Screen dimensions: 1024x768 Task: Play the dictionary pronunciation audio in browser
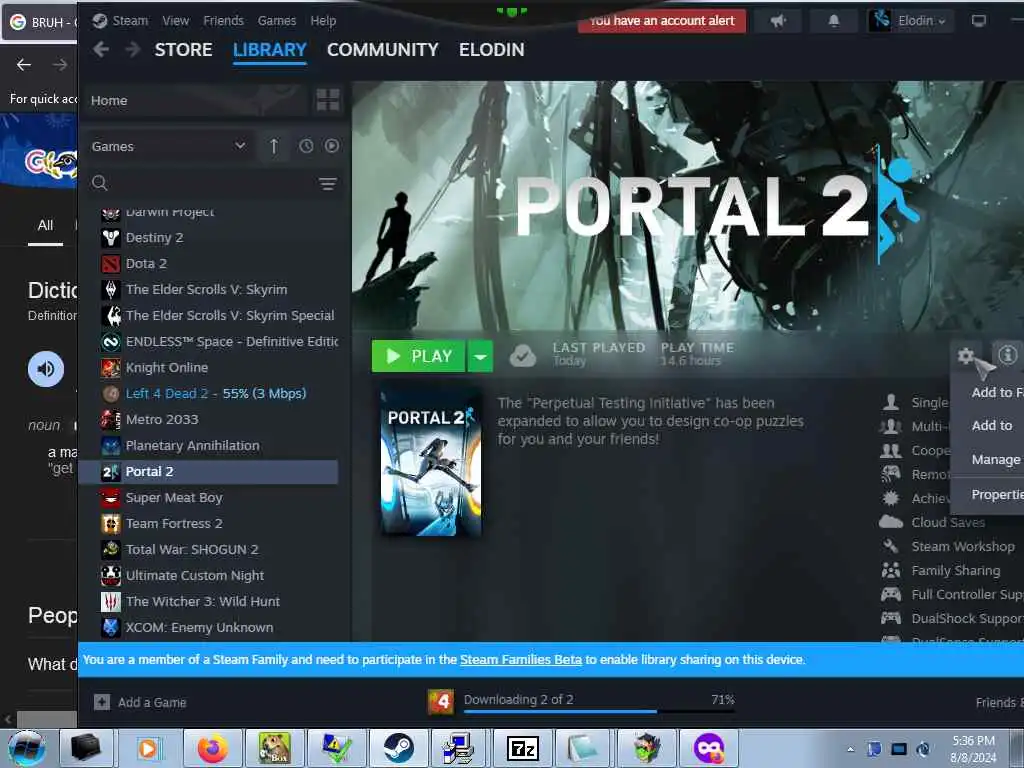coord(46,369)
